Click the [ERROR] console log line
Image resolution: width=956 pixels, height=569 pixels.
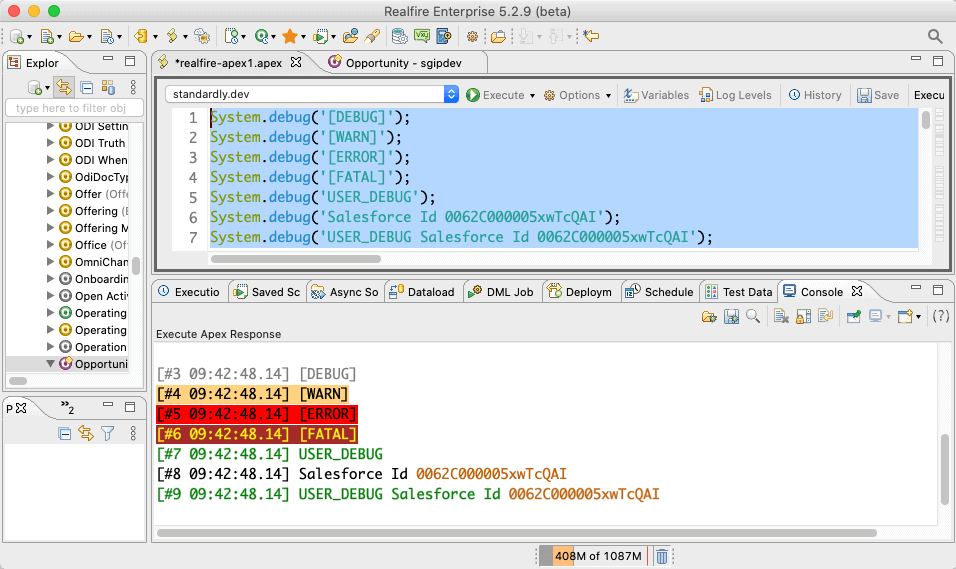[257, 414]
